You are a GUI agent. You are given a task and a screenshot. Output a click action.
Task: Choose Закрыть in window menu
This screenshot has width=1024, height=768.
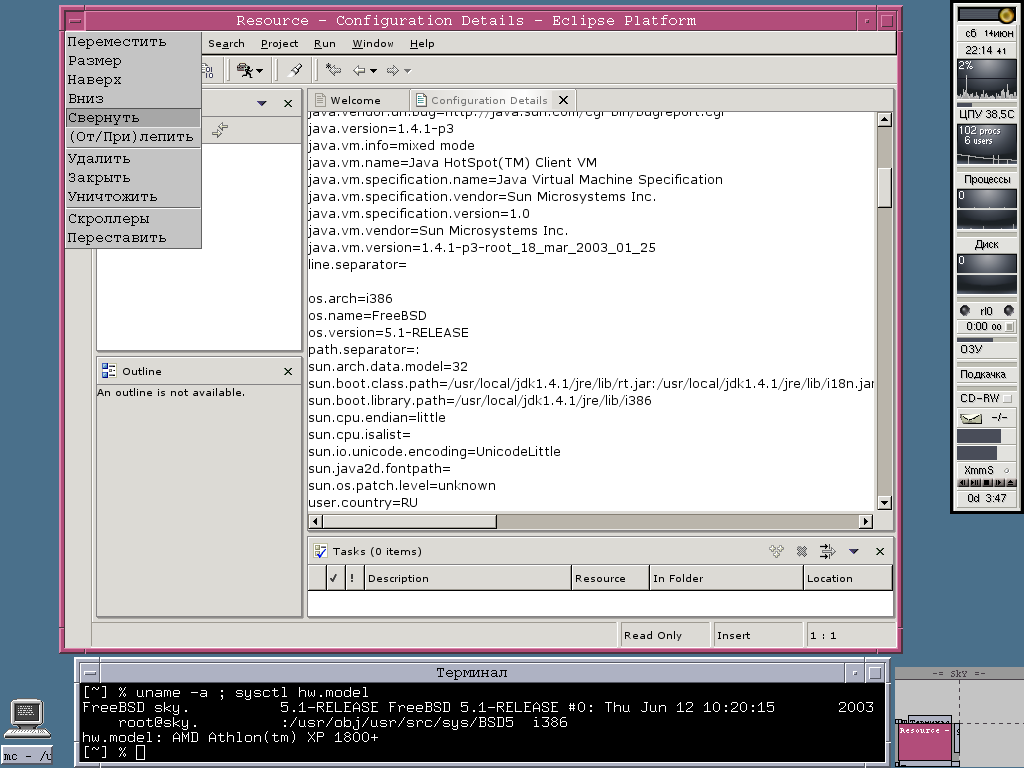pyautogui.click(x=133, y=178)
